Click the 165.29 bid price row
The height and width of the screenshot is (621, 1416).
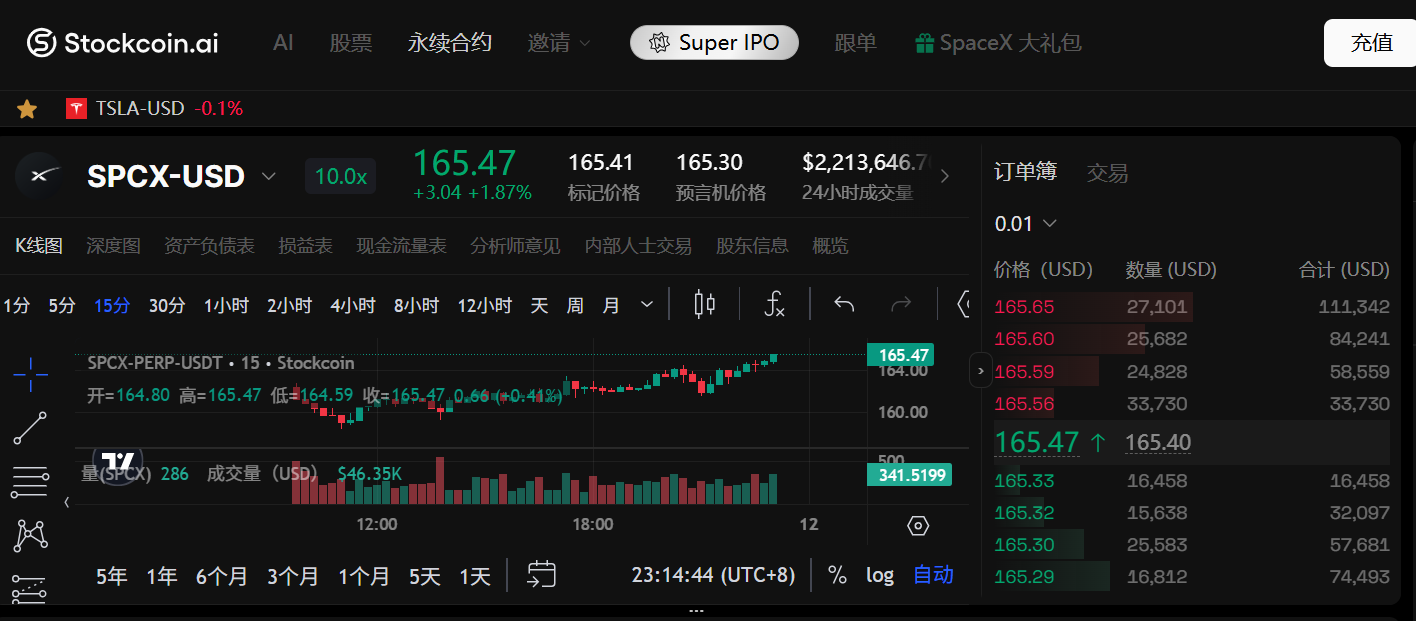pos(1192,577)
